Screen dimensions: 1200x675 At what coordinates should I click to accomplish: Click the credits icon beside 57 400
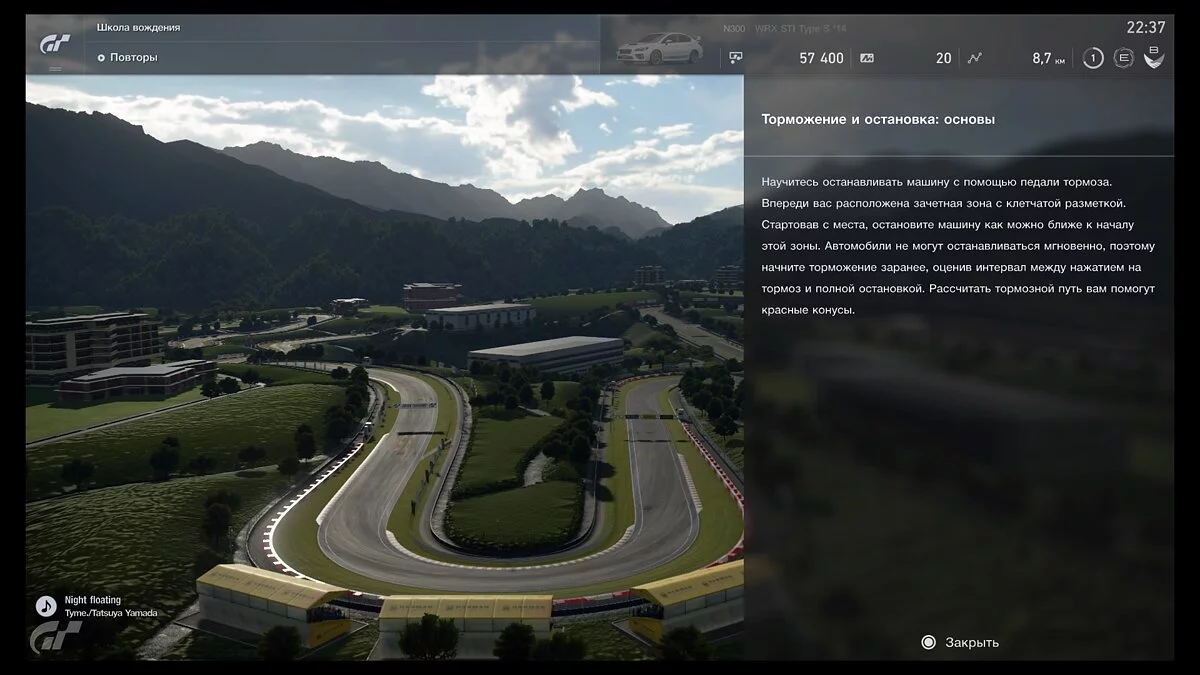736,58
